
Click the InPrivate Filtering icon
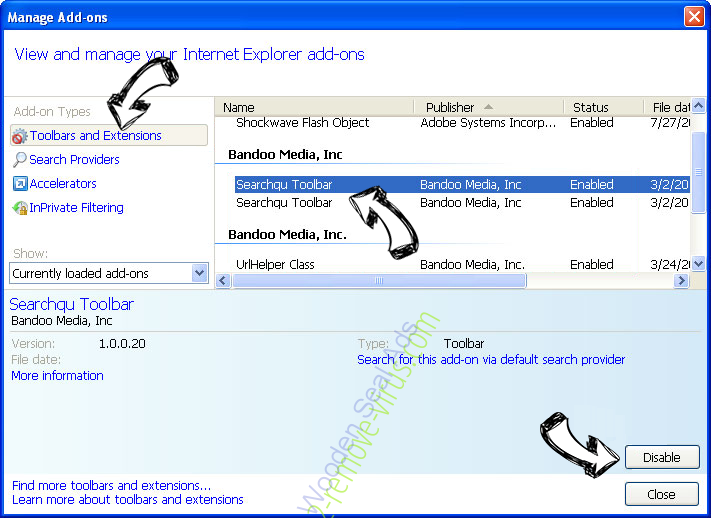[20, 208]
